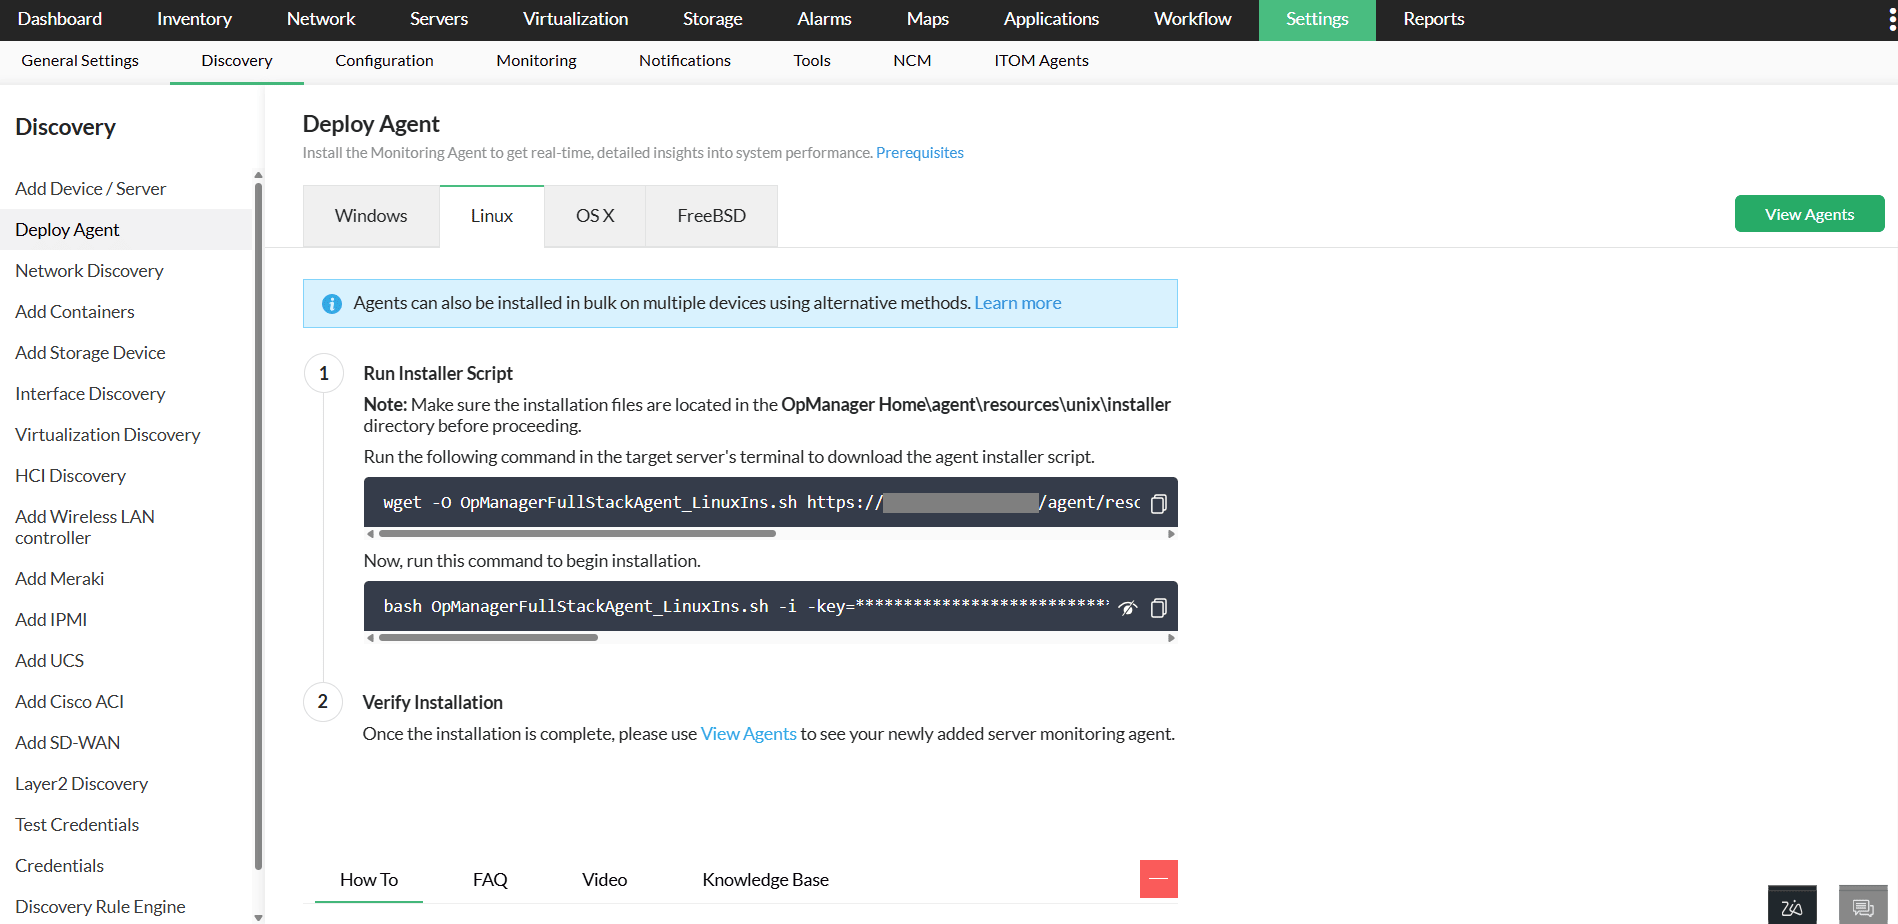Screen dimensions: 1898x924
Task: Open the ITOM Agents tab
Action: coord(1041,61)
